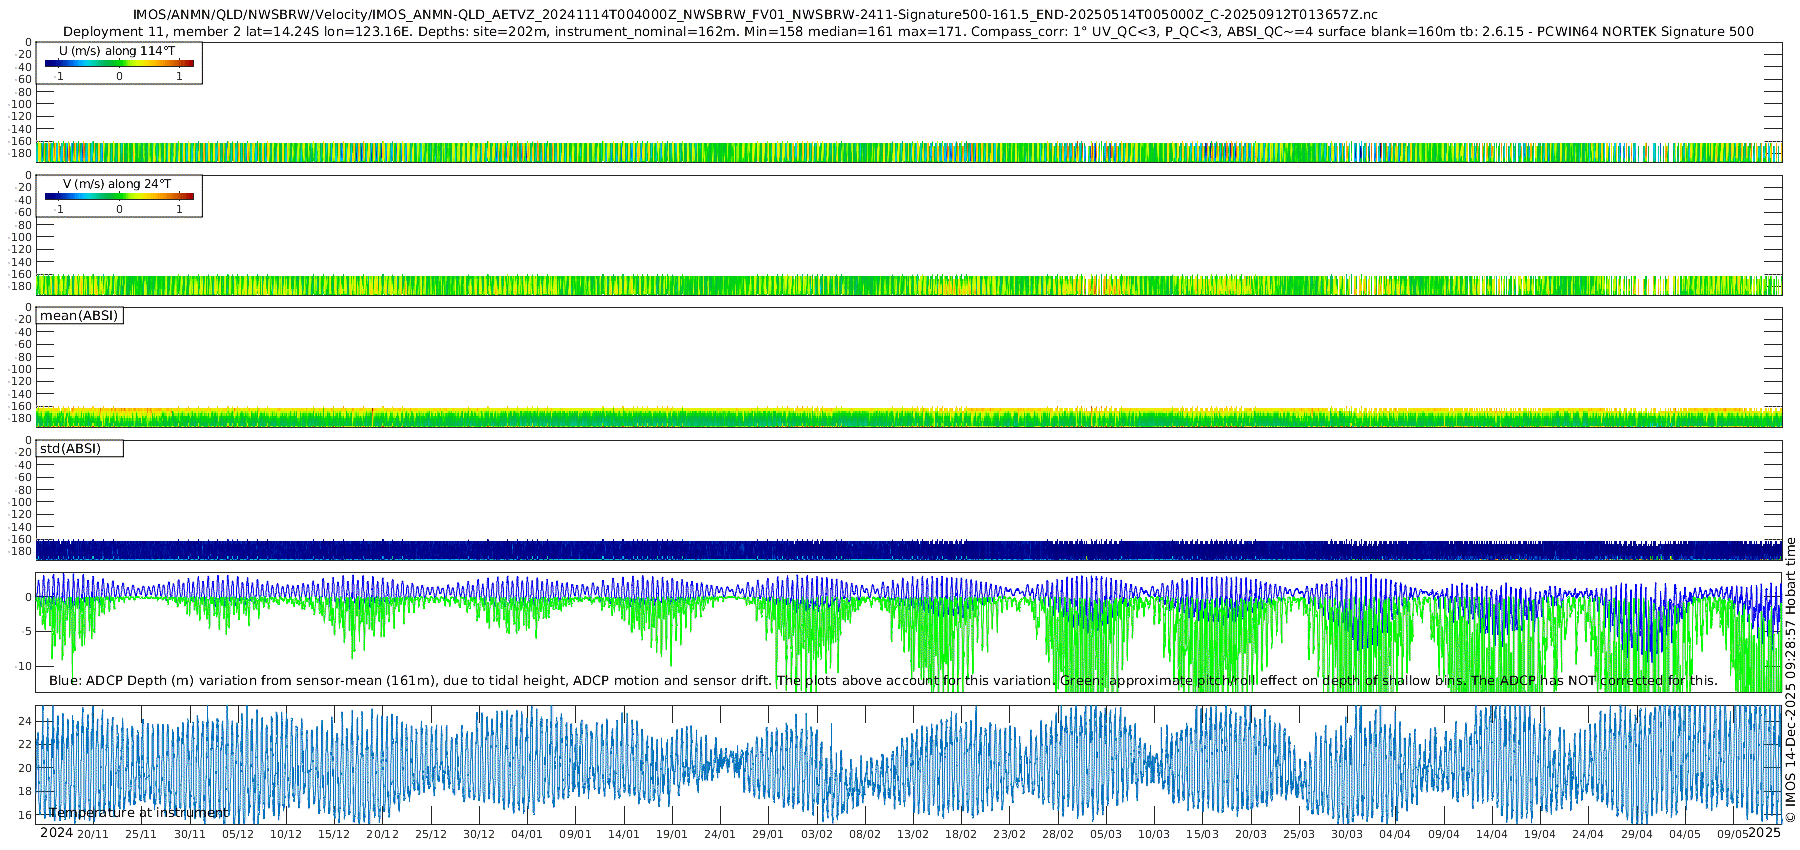
Task: Select the 09/05 date tick
Action: 1733,834
